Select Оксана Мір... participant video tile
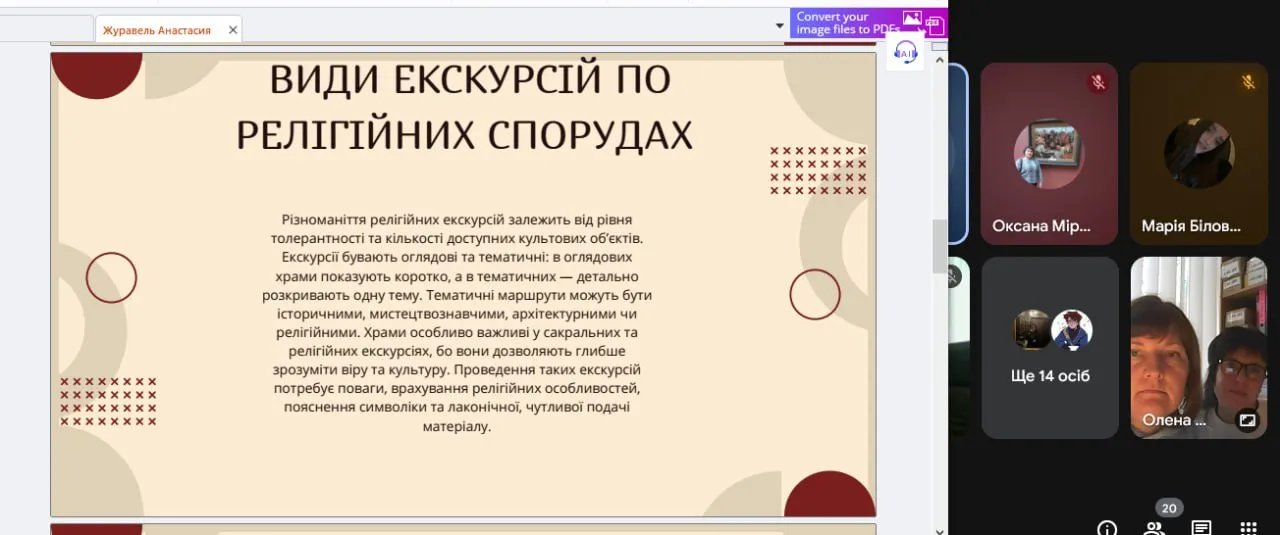 click(1048, 153)
